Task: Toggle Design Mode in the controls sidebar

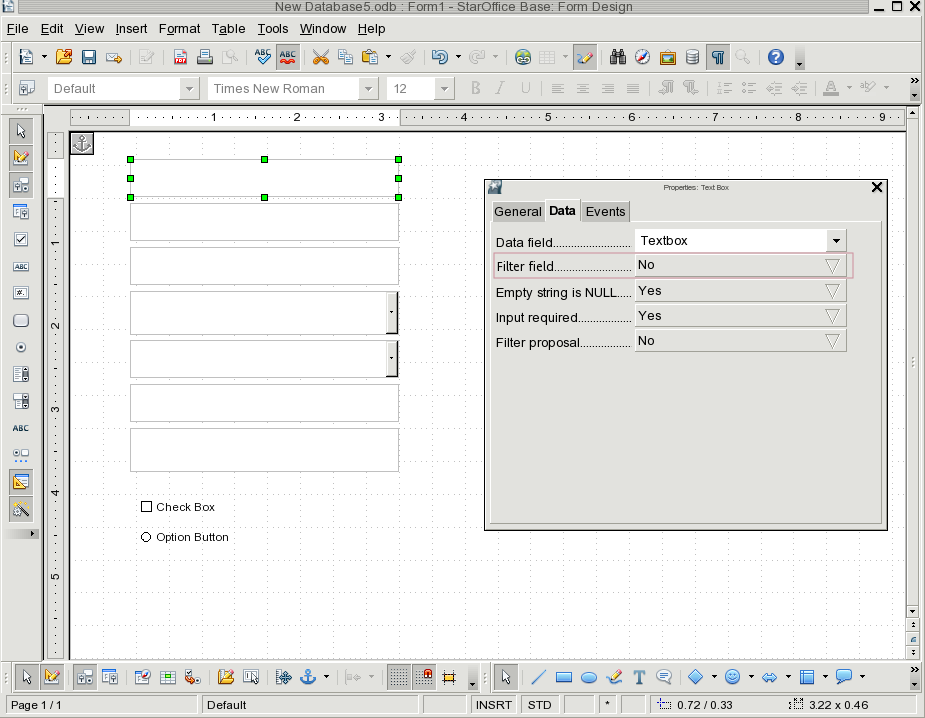Action: 21,157
